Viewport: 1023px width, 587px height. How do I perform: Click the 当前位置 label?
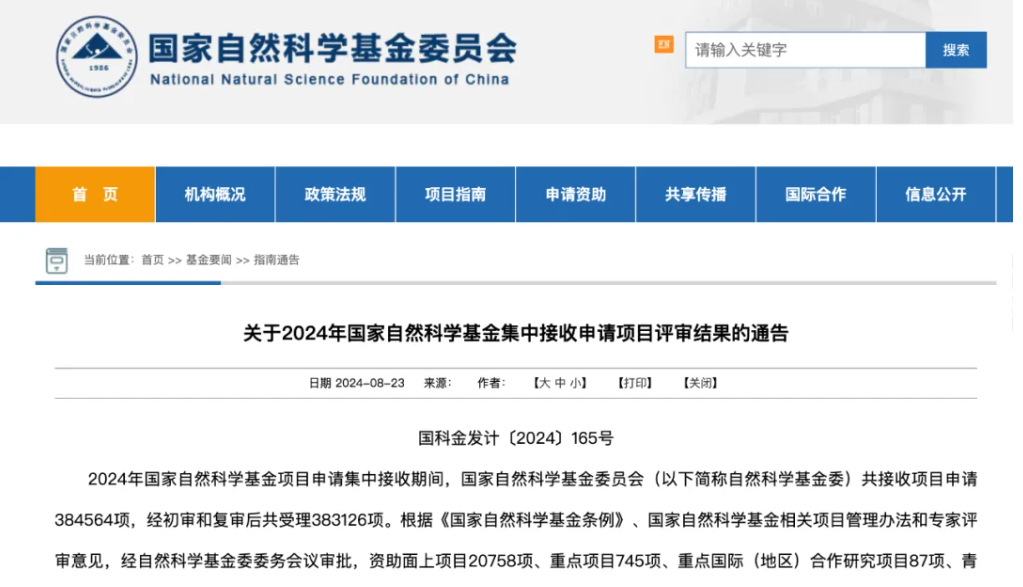(108, 260)
